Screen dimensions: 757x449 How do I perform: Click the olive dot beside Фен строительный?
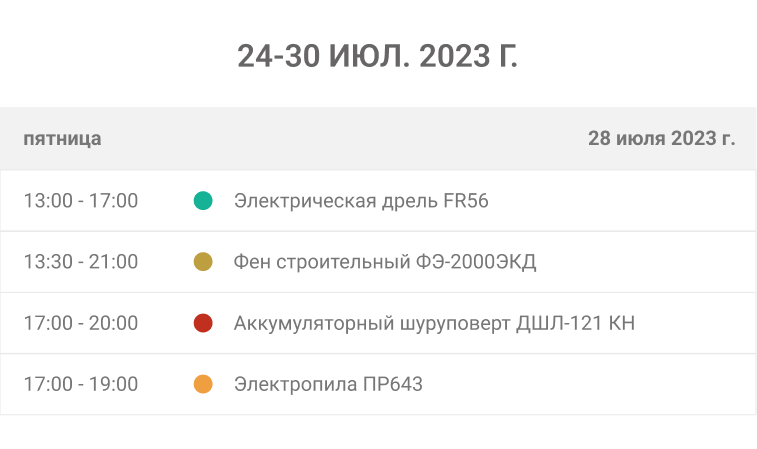(x=203, y=262)
